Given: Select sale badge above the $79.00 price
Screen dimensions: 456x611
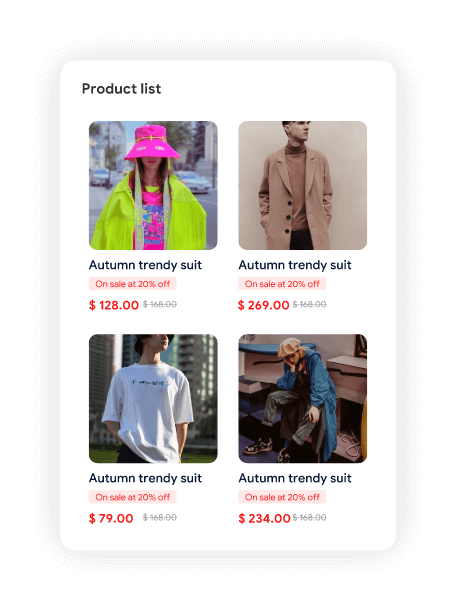Looking at the screenshot, I should click(x=133, y=497).
